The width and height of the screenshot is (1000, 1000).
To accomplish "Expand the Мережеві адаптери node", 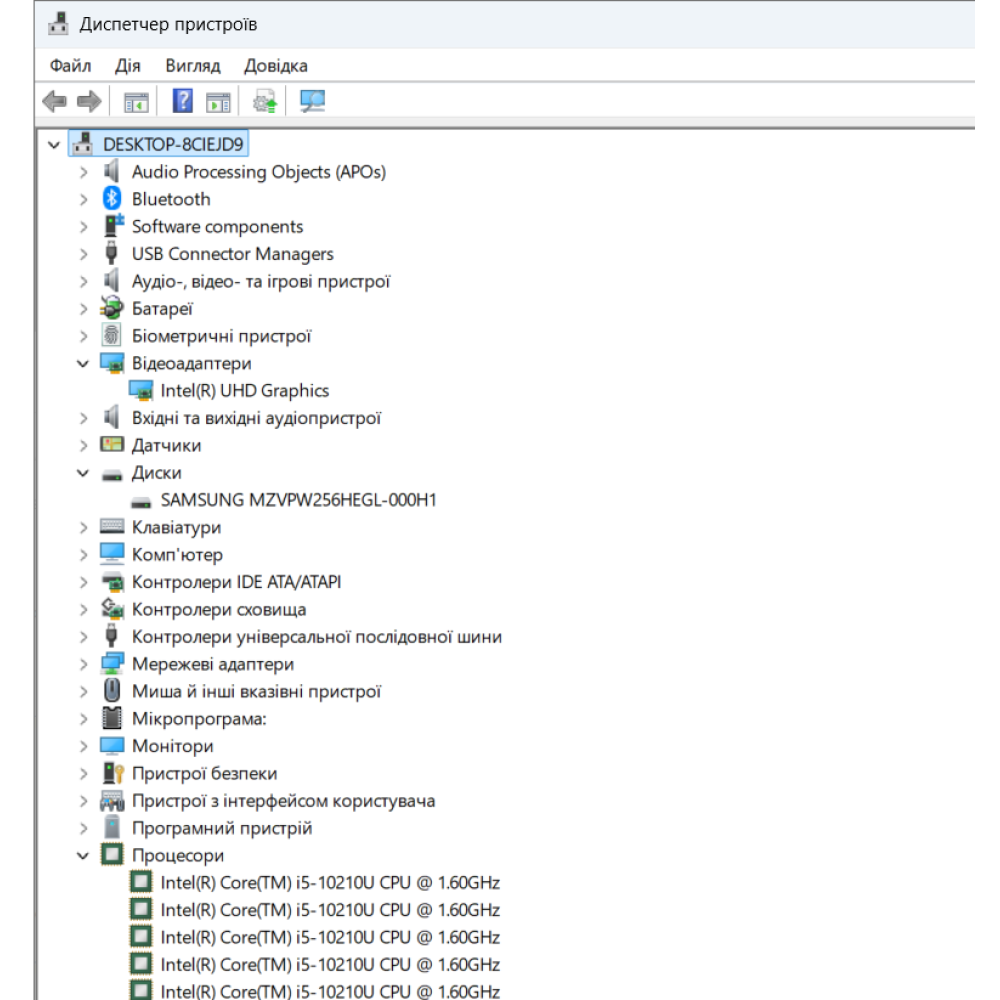I will point(84,664).
